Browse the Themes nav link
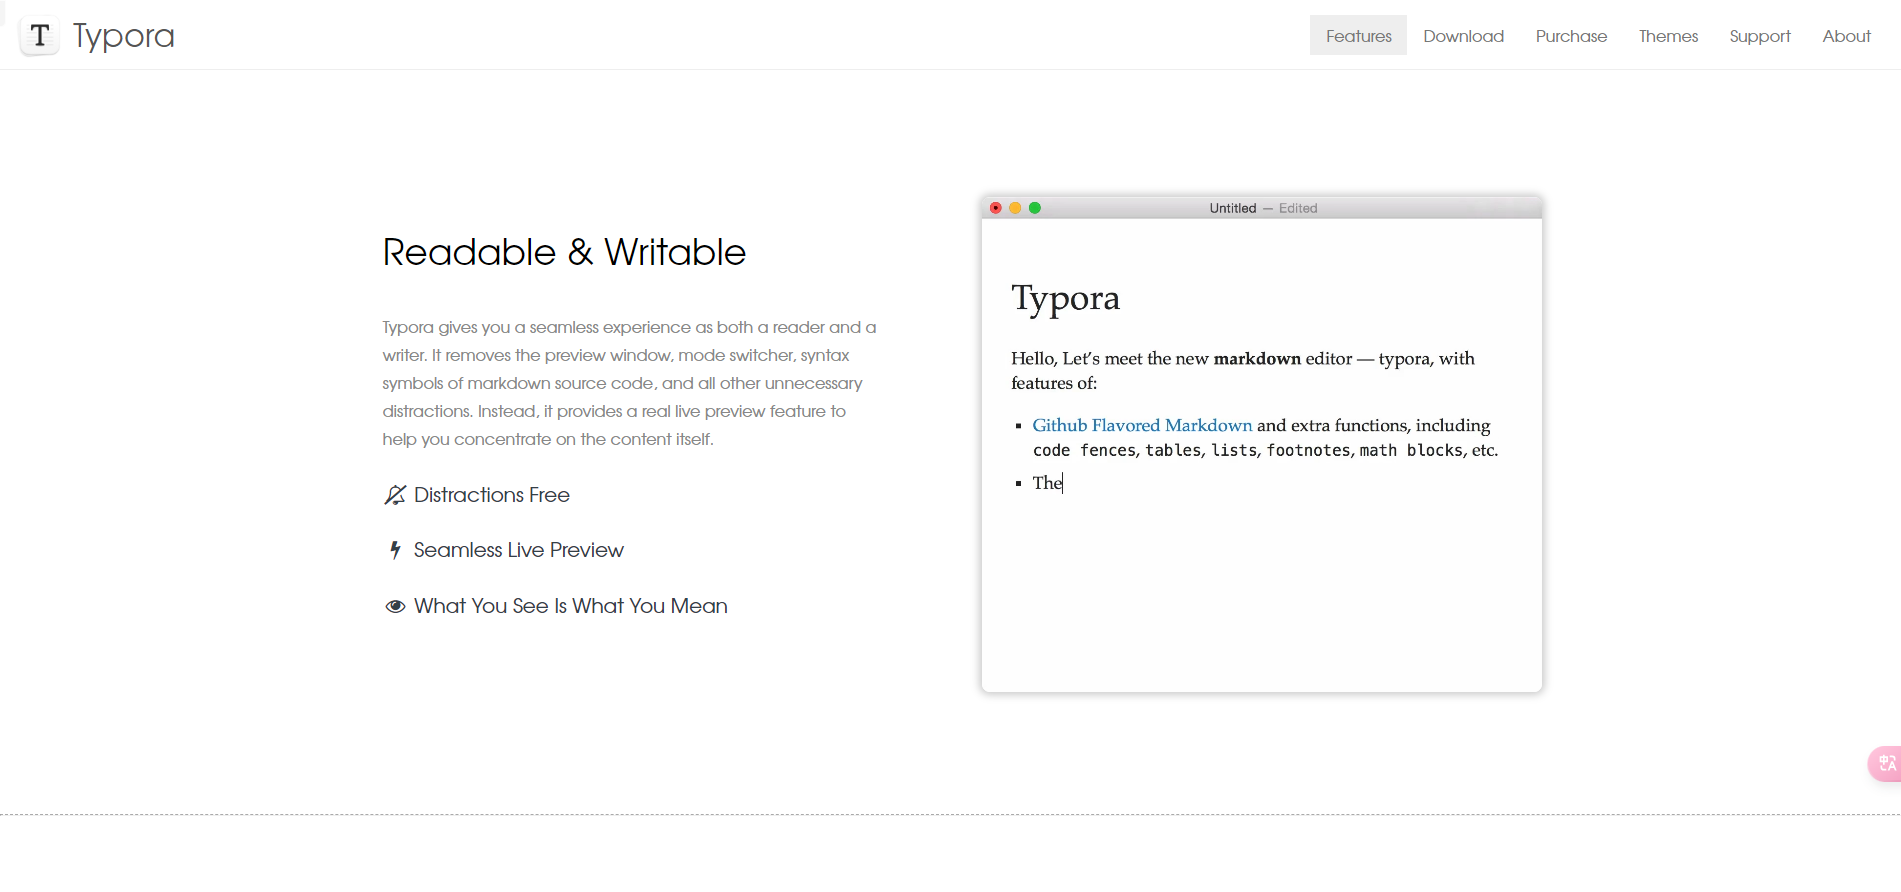The width and height of the screenshot is (1901, 892). coord(1668,36)
